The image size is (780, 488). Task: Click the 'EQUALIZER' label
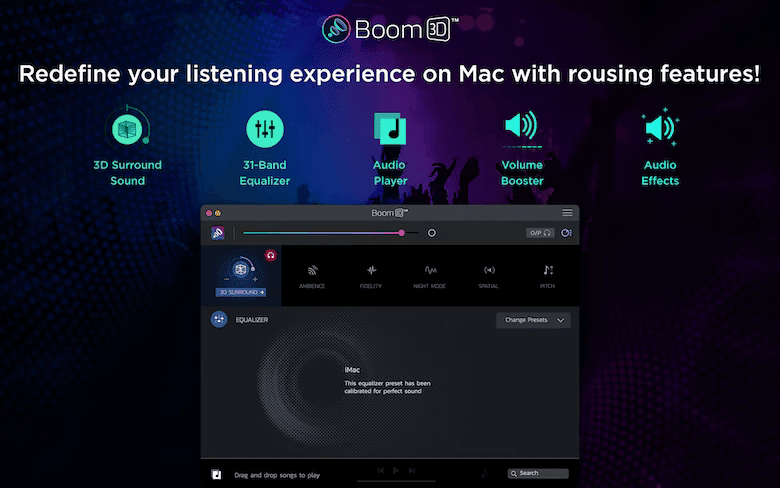pyautogui.click(x=252, y=320)
